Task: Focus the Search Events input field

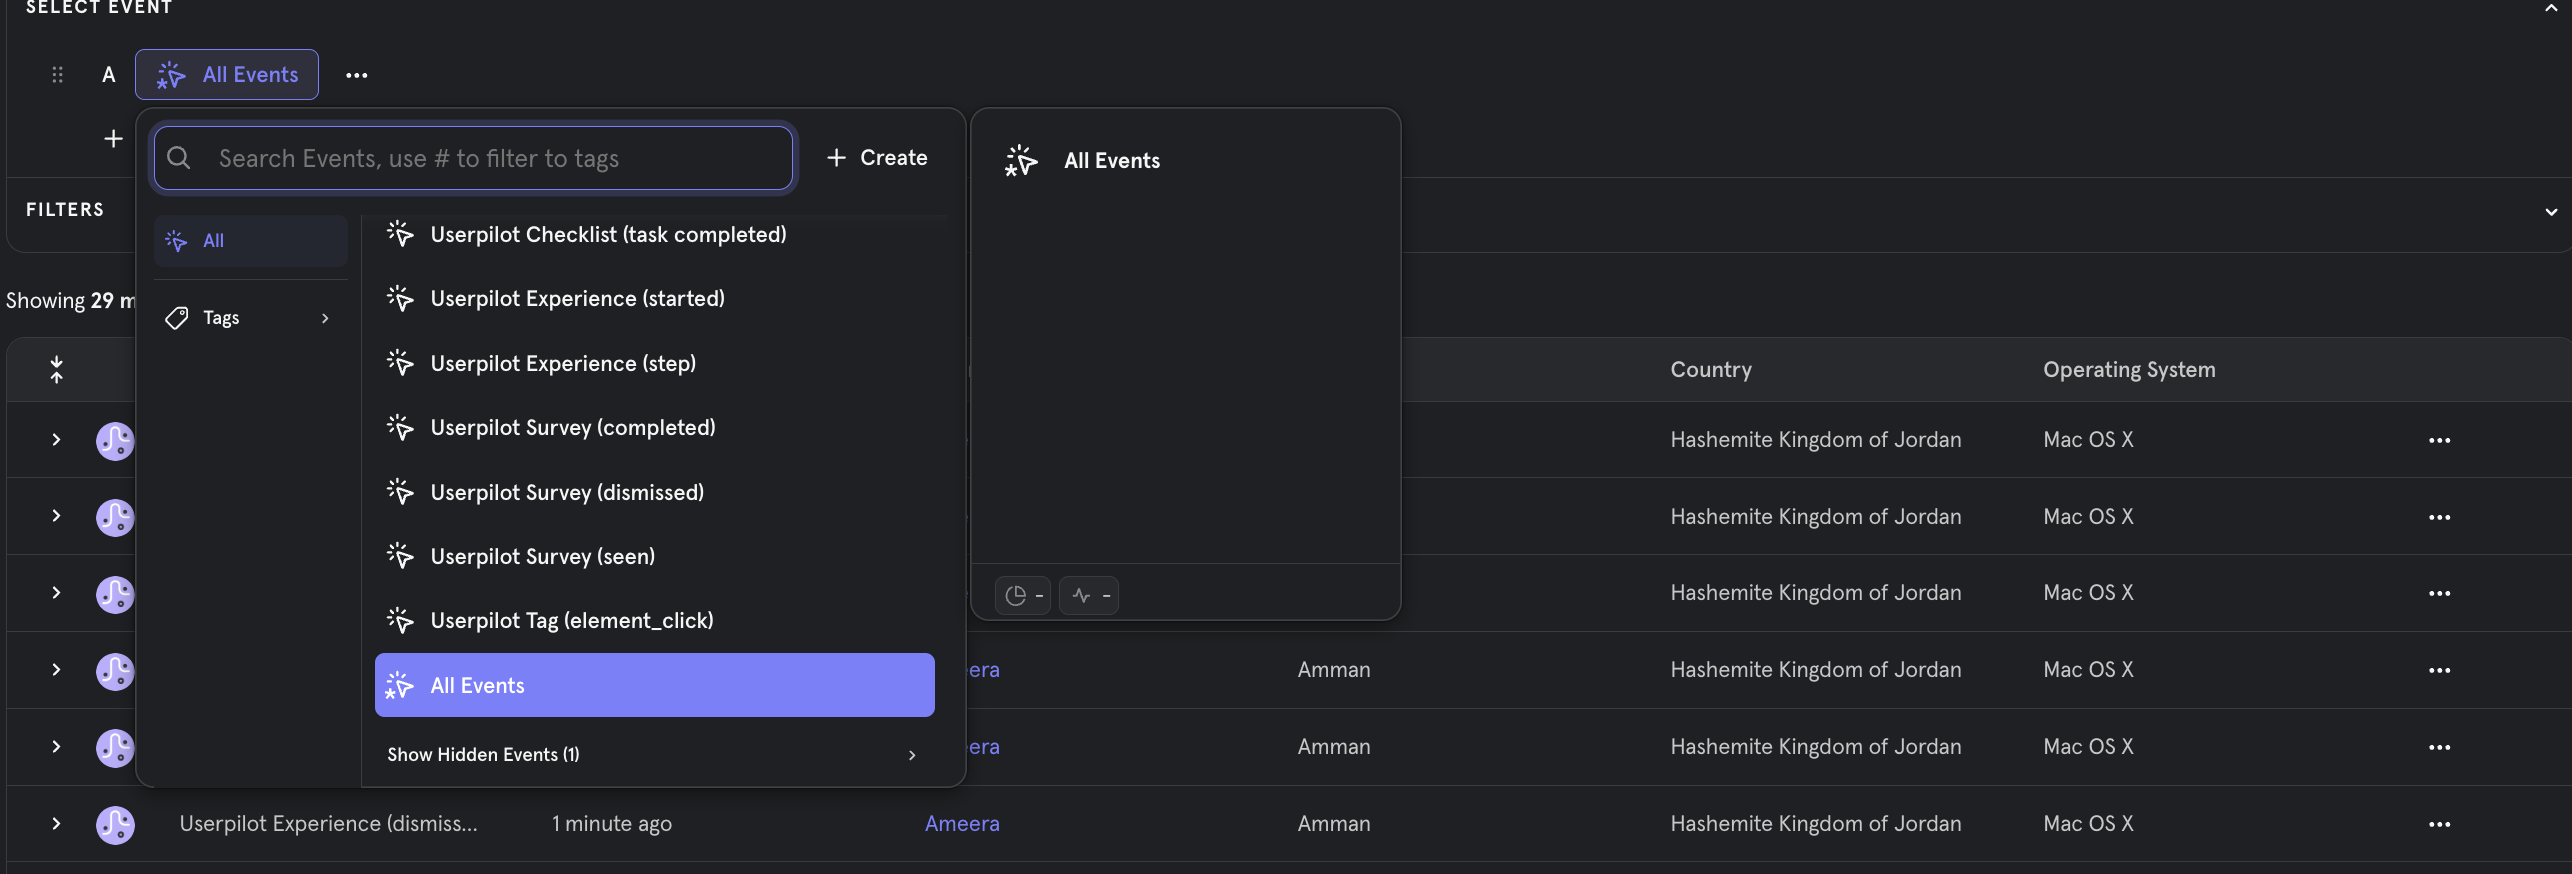Action: tap(473, 158)
